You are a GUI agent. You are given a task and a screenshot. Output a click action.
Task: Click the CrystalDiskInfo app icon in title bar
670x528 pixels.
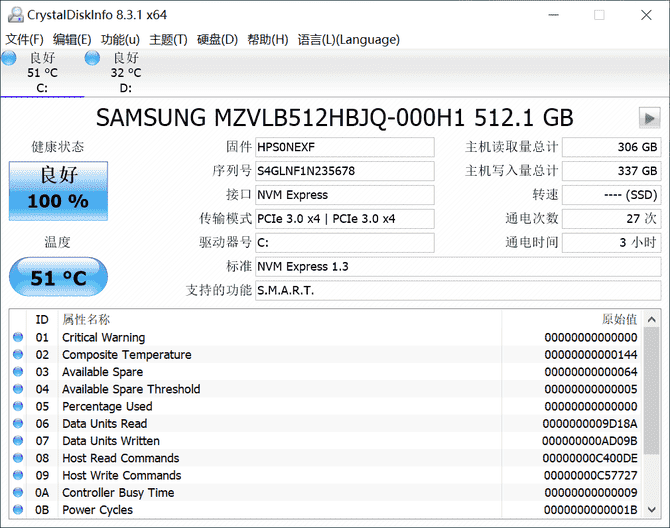click(x=15, y=15)
